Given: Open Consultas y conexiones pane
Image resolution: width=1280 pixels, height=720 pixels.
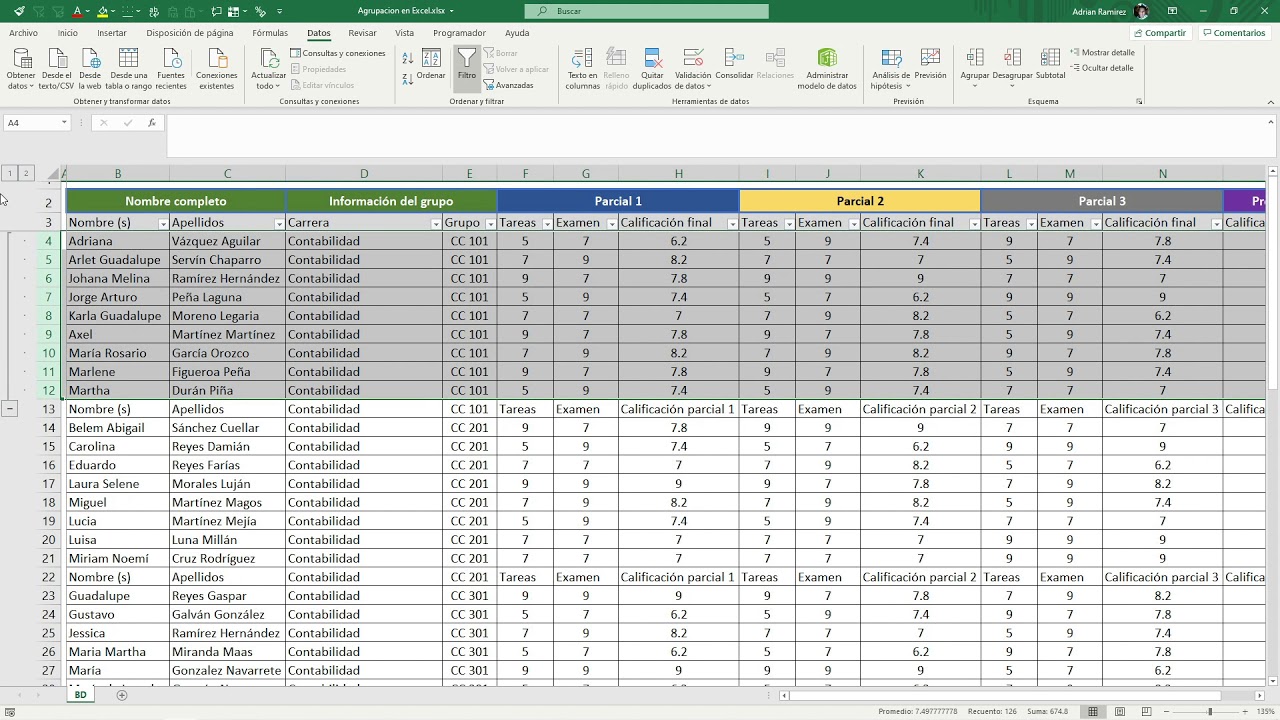Looking at the screenshot, I should coord(338,53).
